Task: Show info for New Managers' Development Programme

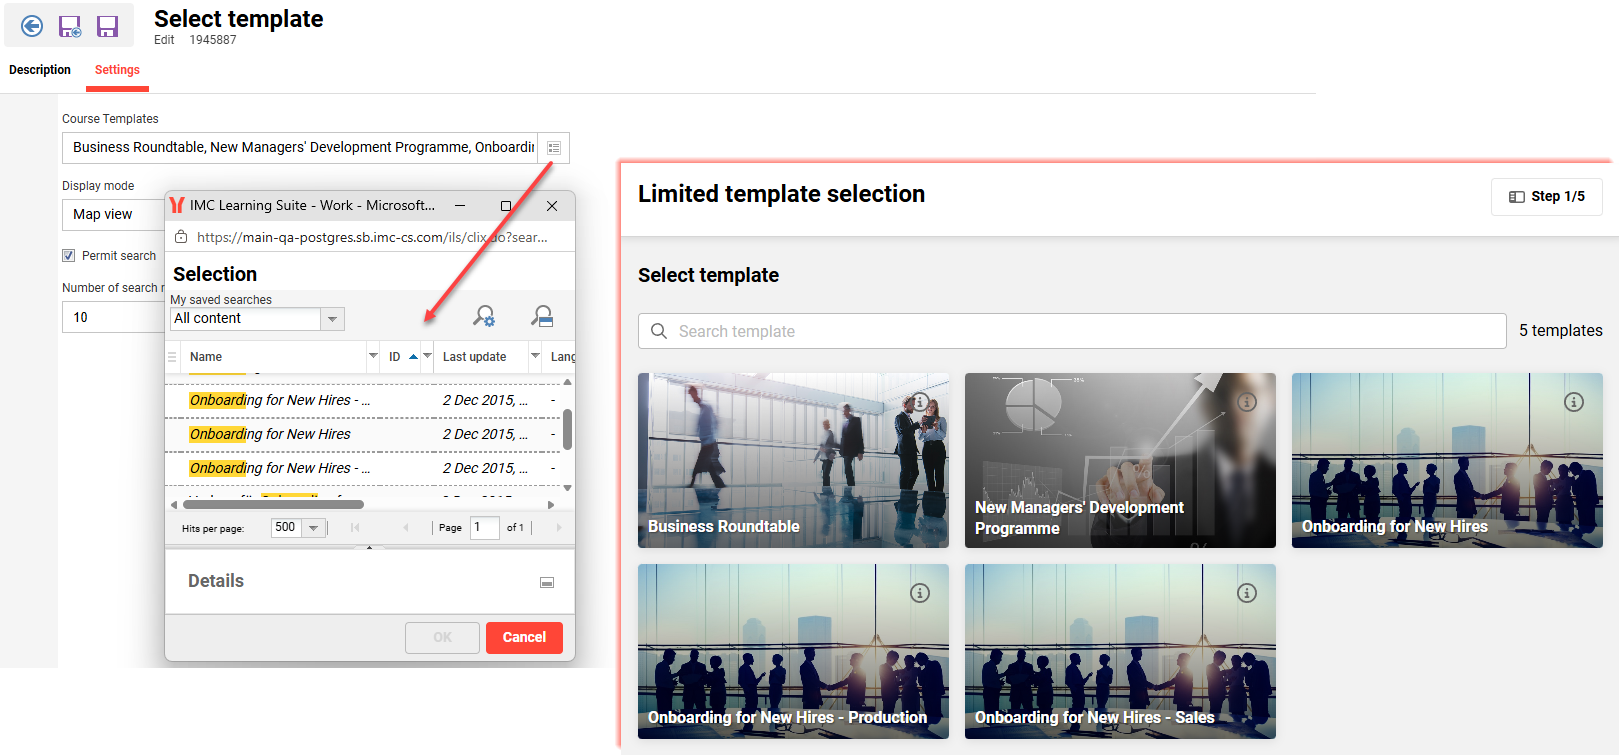Action: pos(1246,402)
